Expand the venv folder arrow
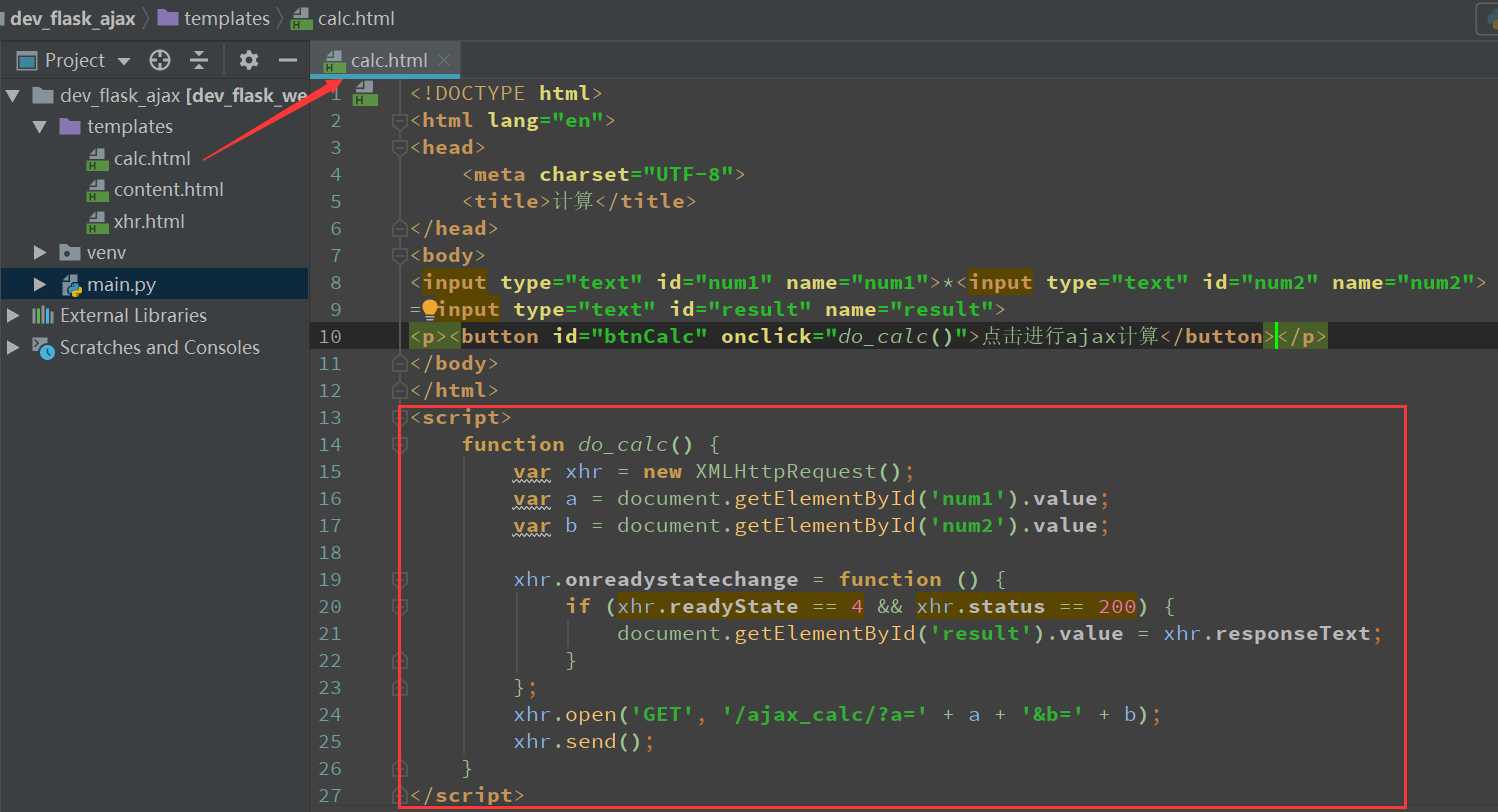This screenshot has height=812, width=1498. click(x=40, y=253)
